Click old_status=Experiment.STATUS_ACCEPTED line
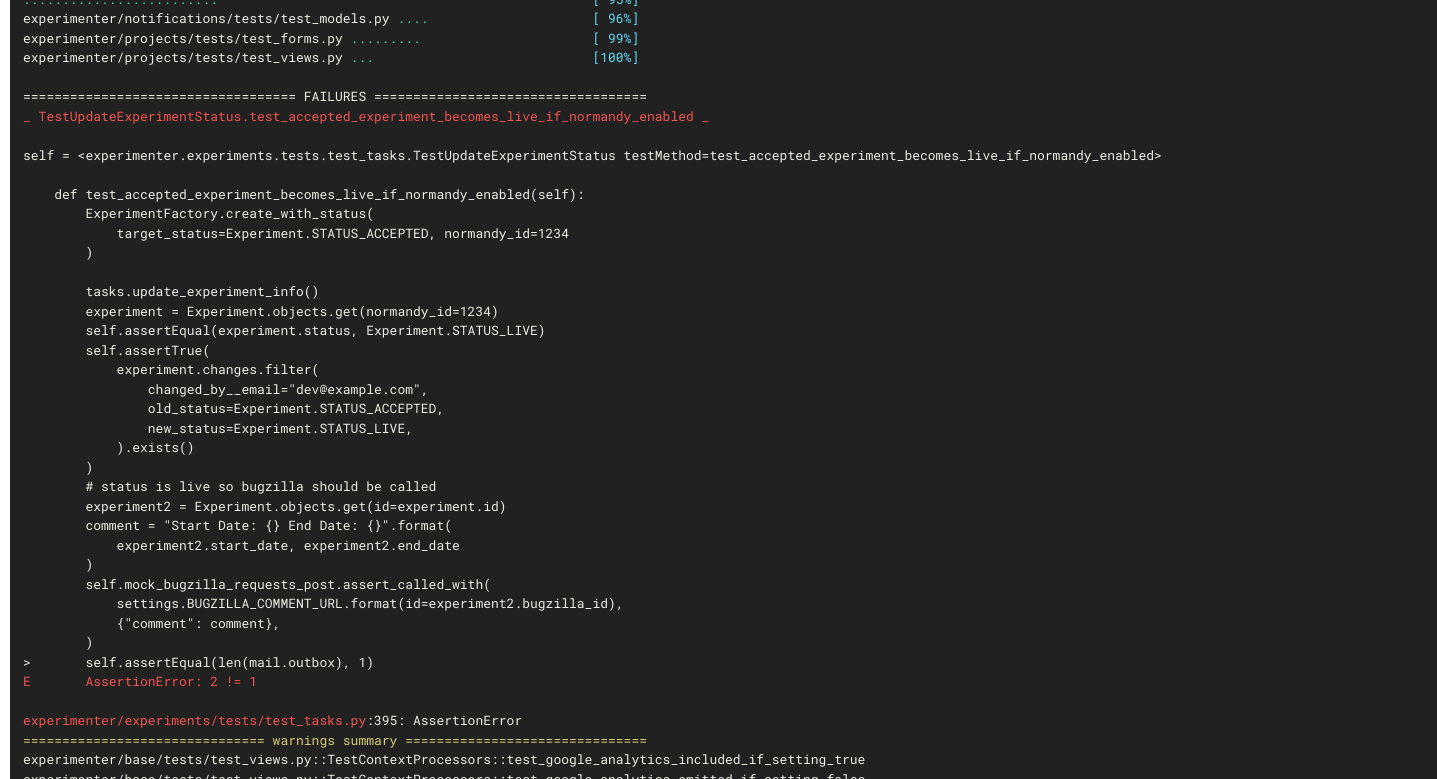This screenshot has height=779, width=1437. tap(295, 409)
